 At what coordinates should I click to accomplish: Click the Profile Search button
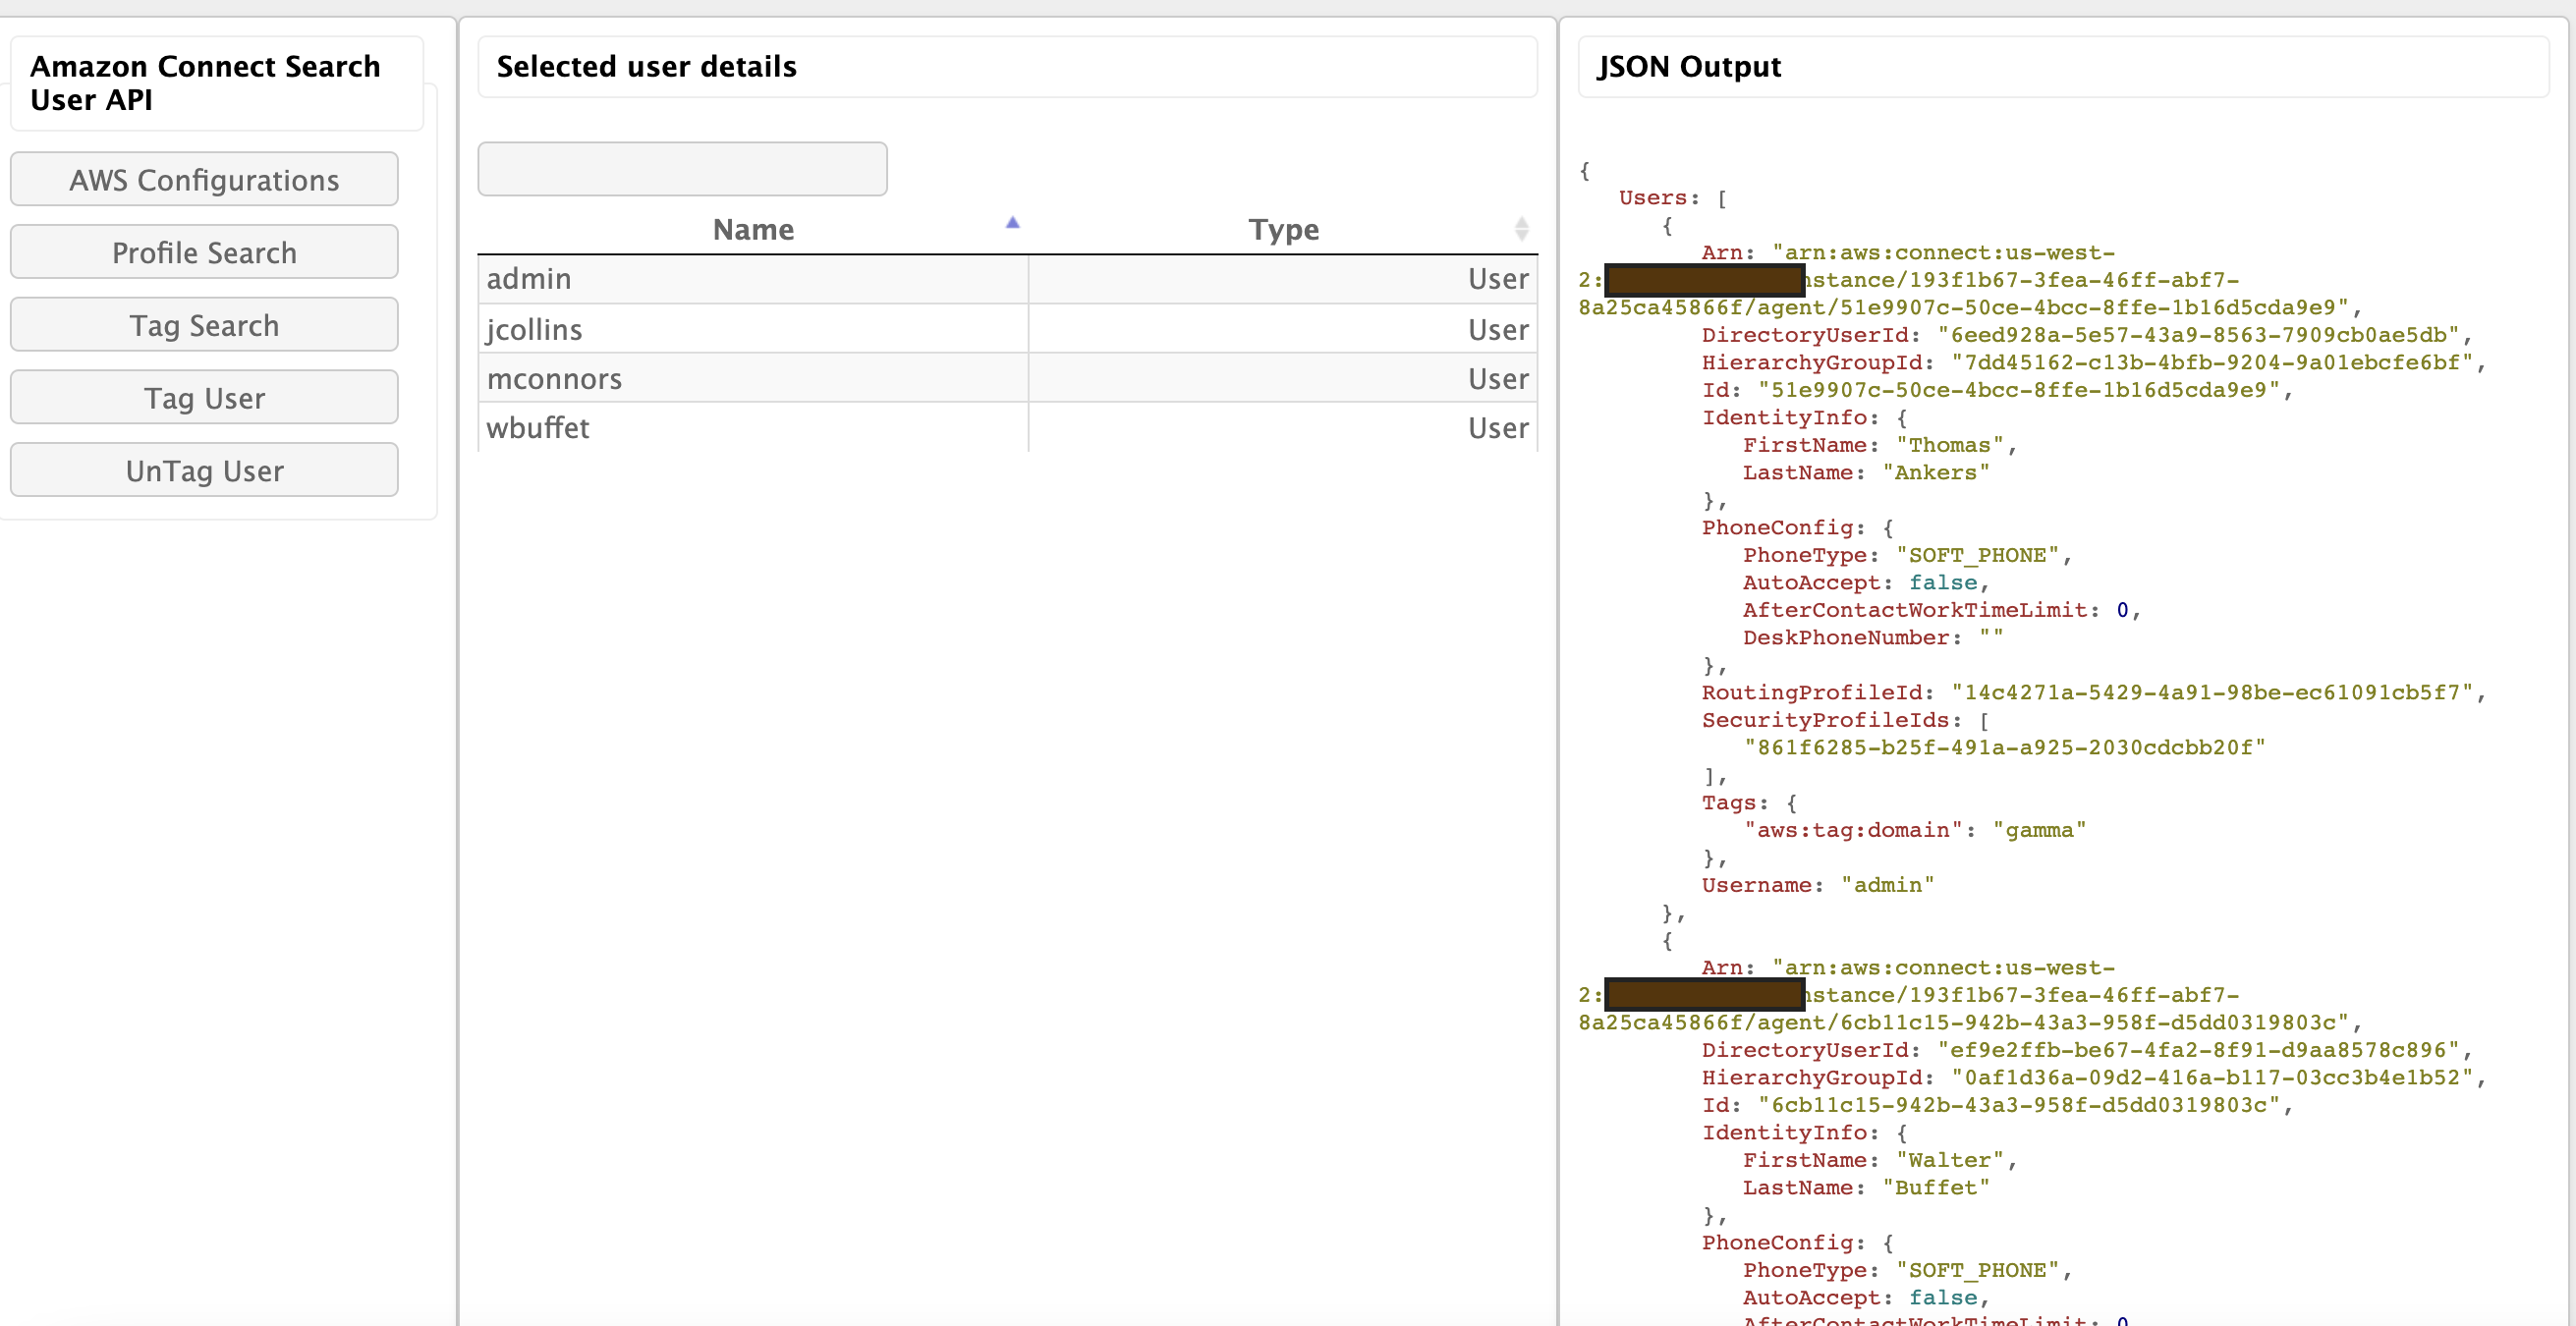click(x=204, y=252)
